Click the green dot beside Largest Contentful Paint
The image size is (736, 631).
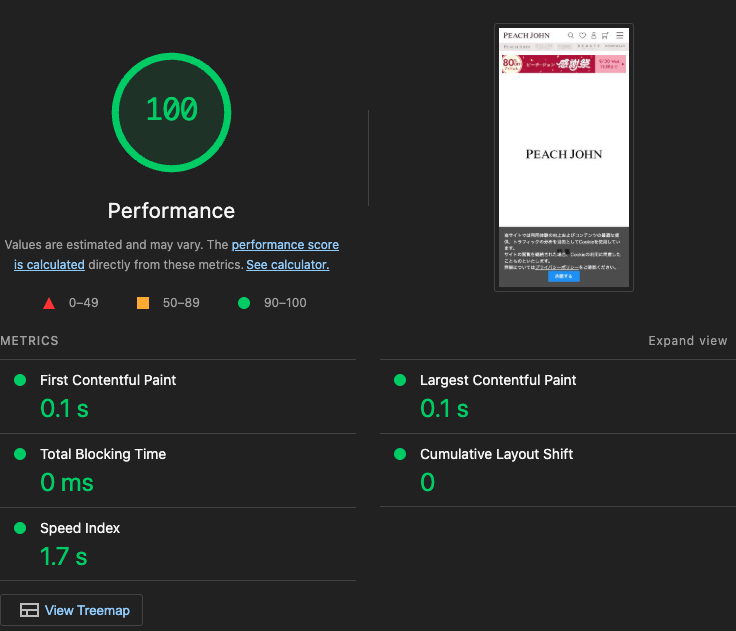pyautogui.click(x=400, y=380)
